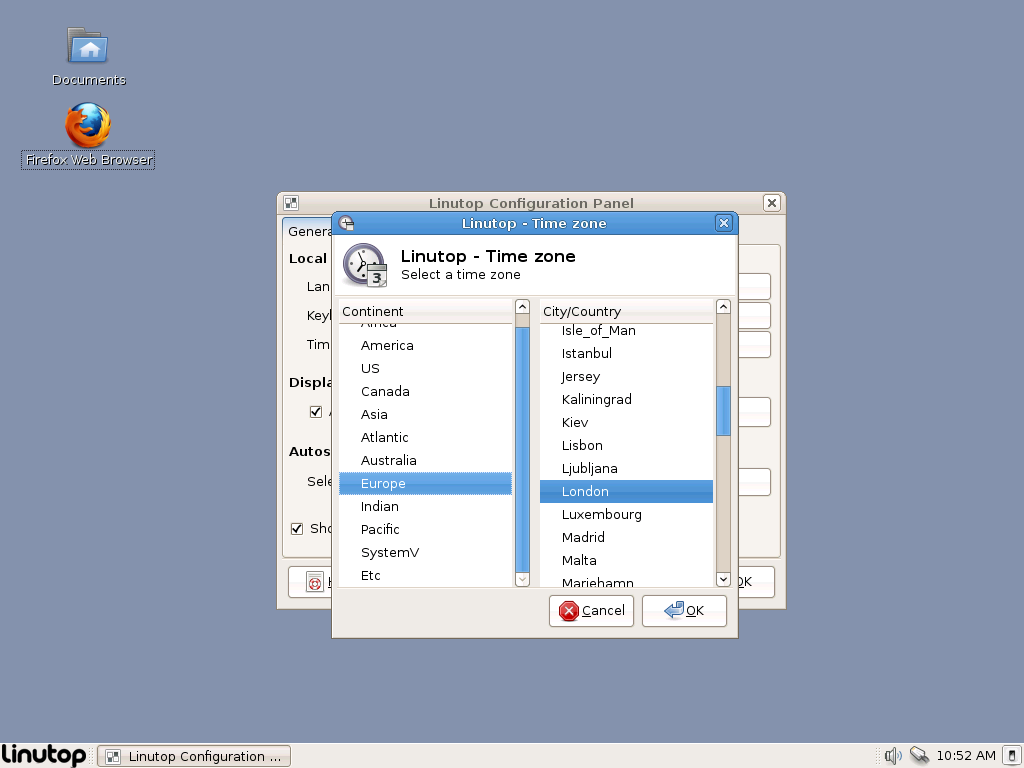Select Pacific in the Continent list
This screenshot has width=1024, height=768.
(425, 529)
